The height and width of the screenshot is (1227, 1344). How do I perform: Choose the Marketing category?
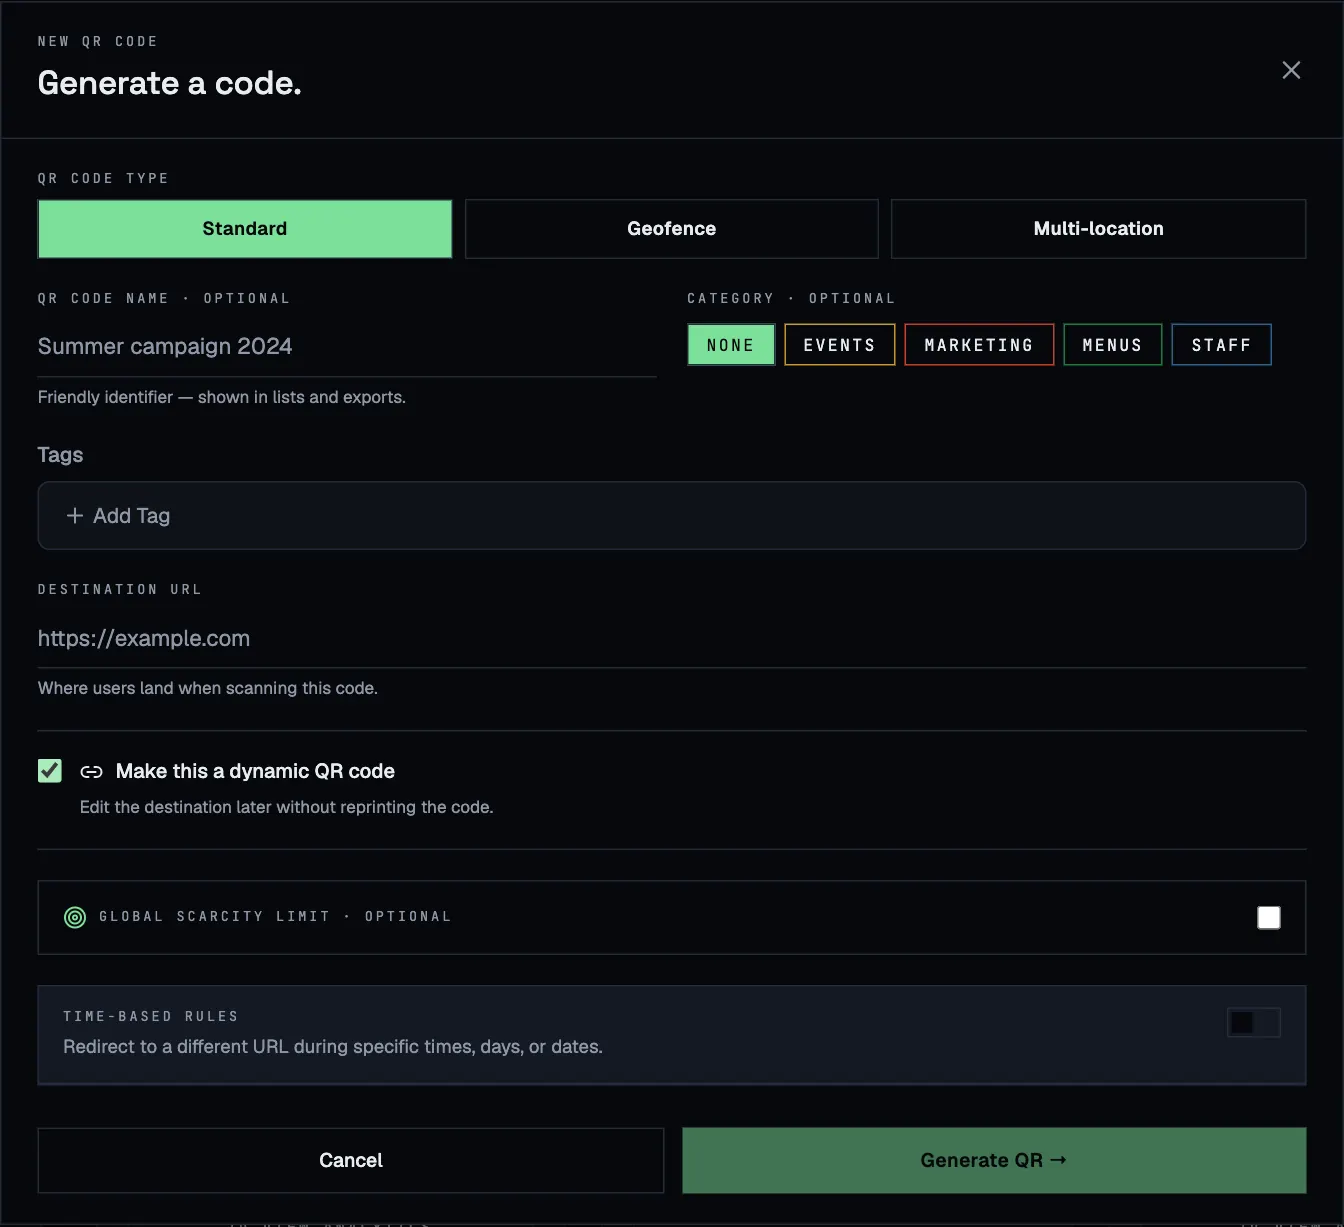979,345
